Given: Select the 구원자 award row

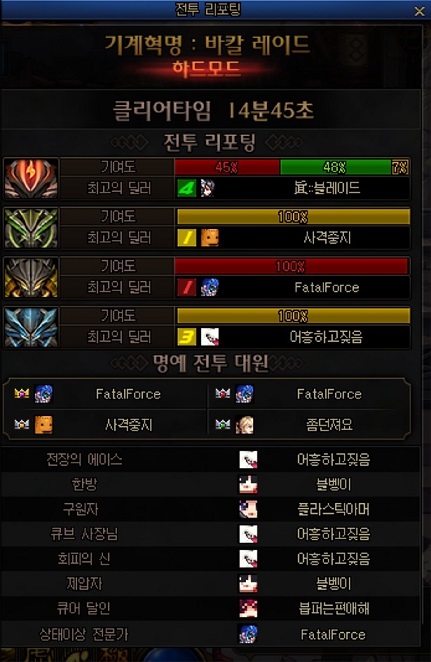Looking at the screenshot, I should point(211,509).
